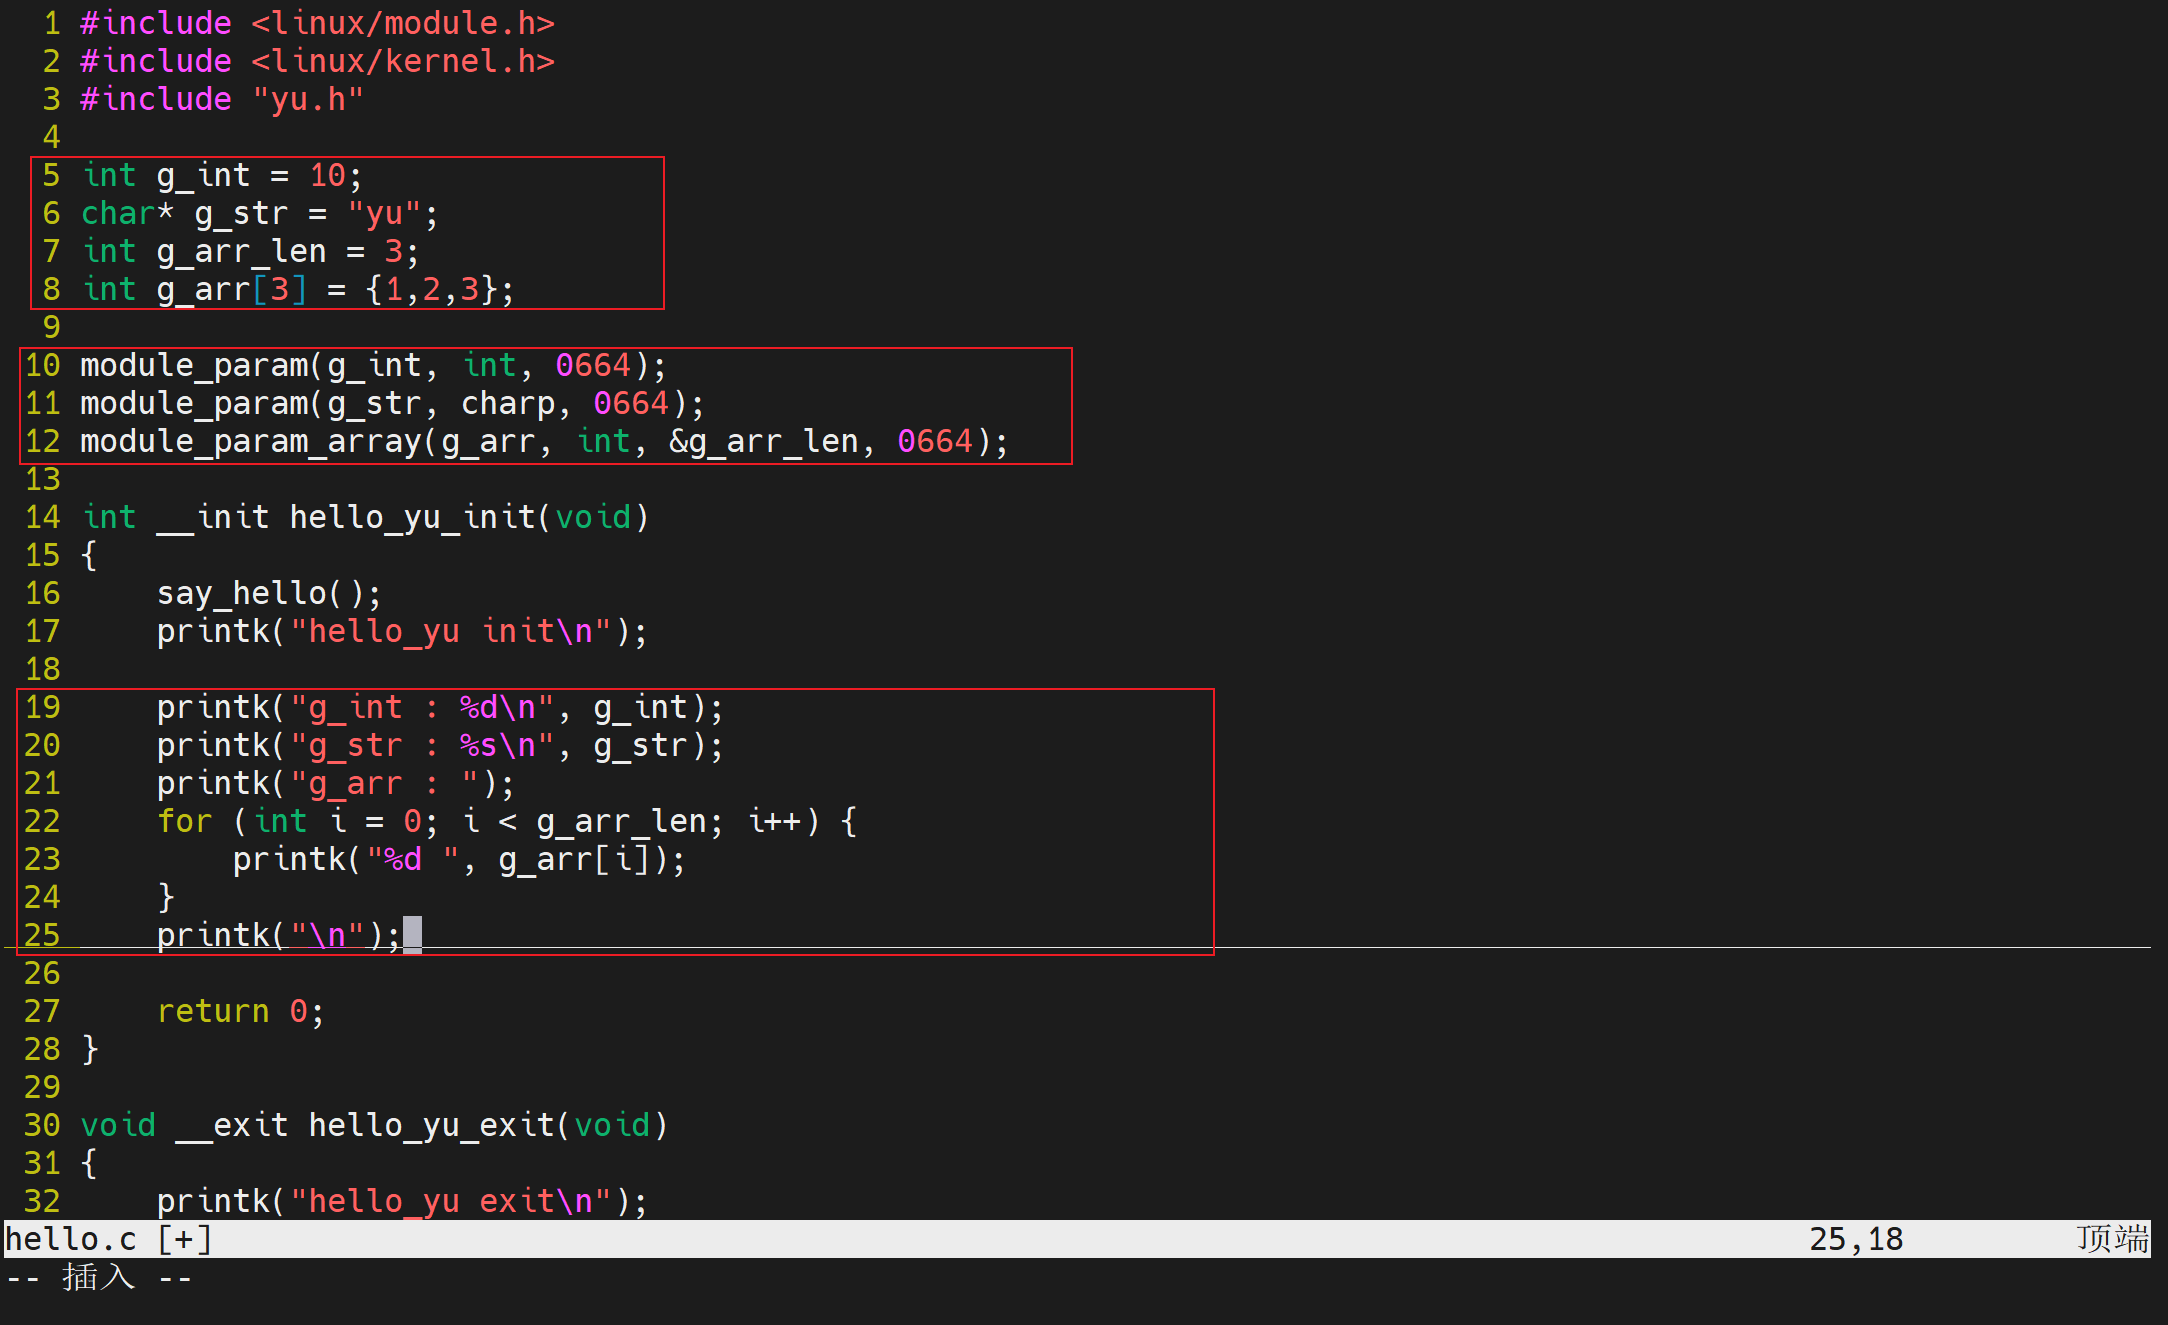The width and height of the screenshot is (2168, 1325).
Task: Click g_arr[i] argument on line 23
Action: (574, 859)
